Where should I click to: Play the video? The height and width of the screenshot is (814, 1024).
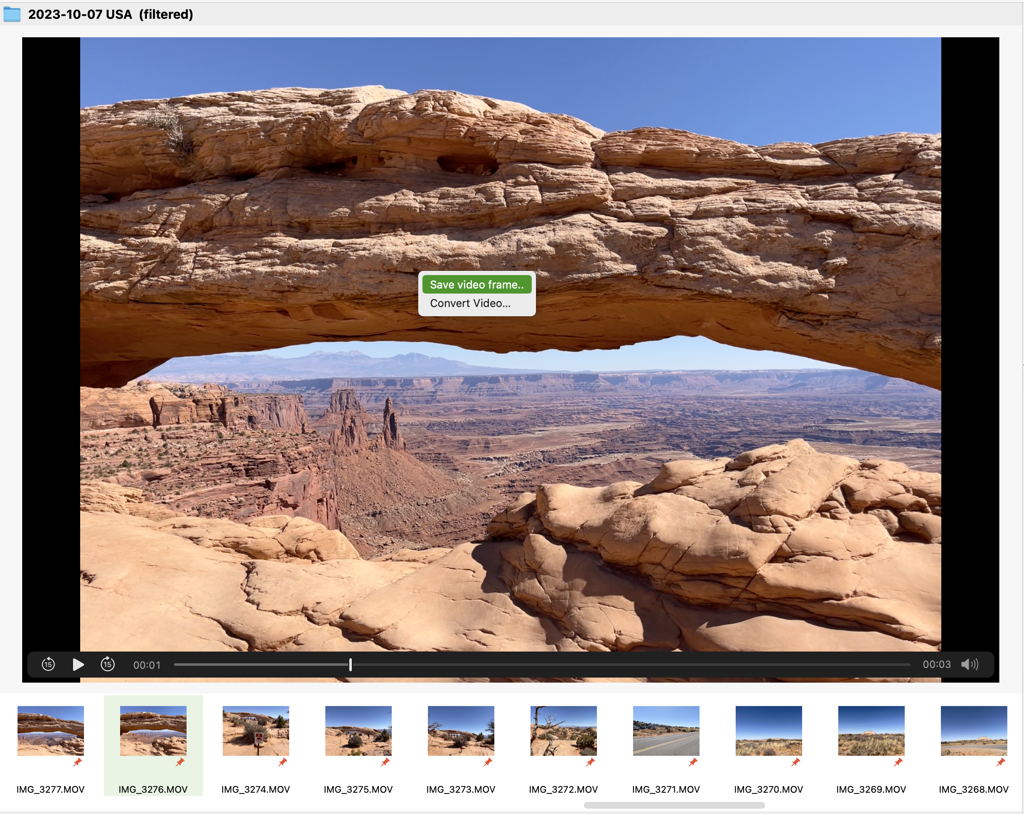78,665
